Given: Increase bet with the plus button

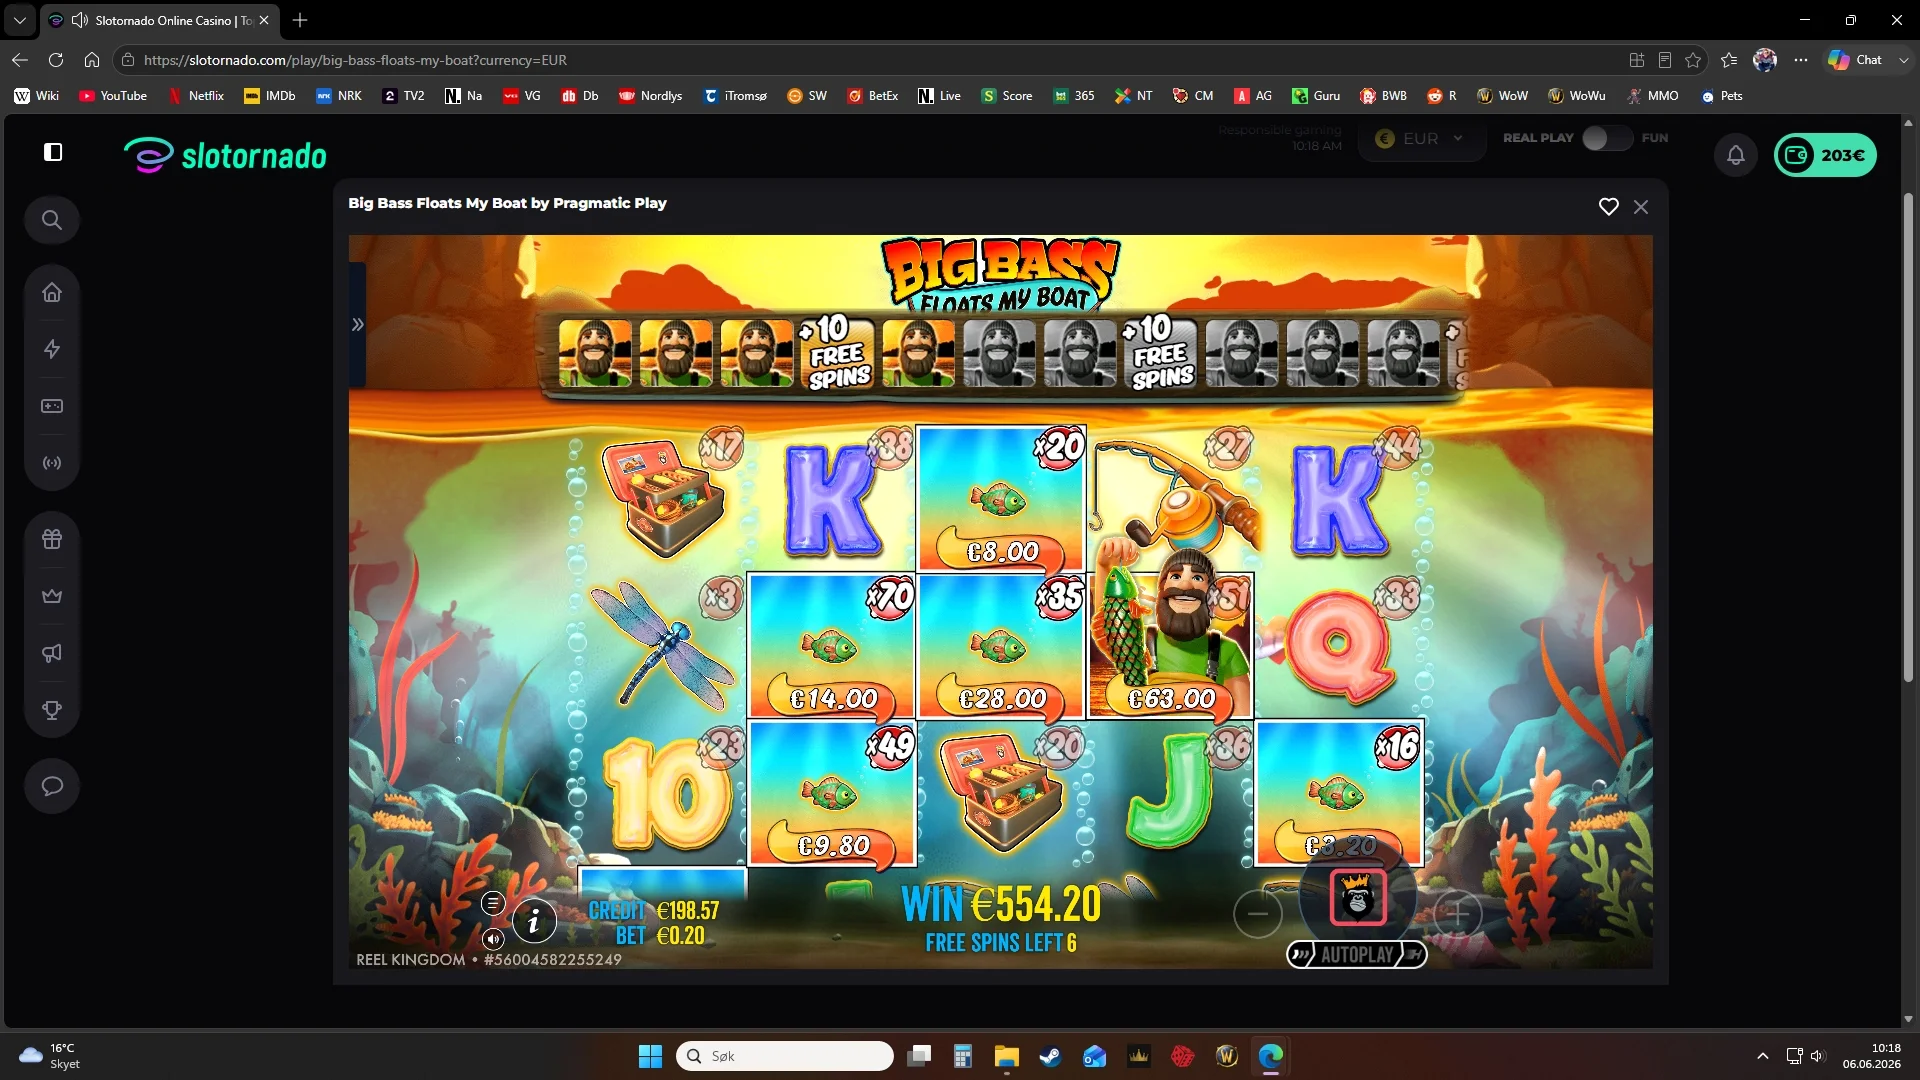Looking at the screenshot, I should pos(1457,913).
